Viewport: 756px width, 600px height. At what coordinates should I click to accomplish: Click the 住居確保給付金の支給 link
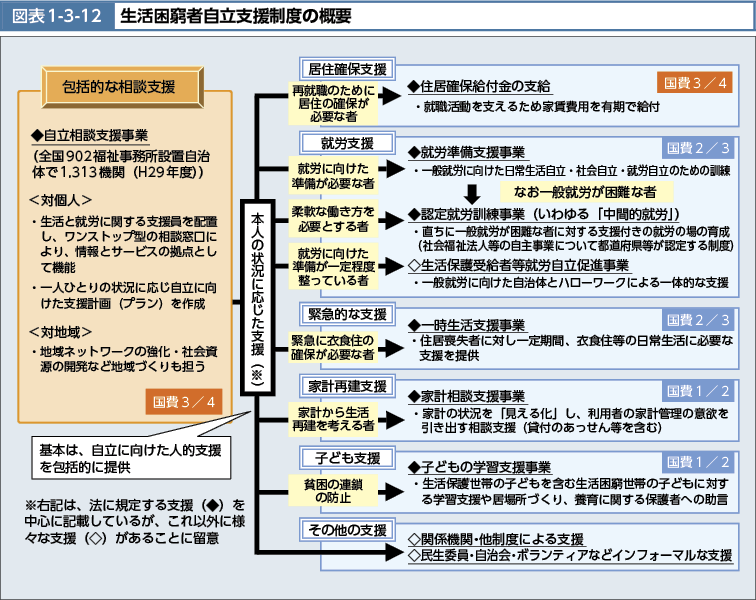click(480, 87)
